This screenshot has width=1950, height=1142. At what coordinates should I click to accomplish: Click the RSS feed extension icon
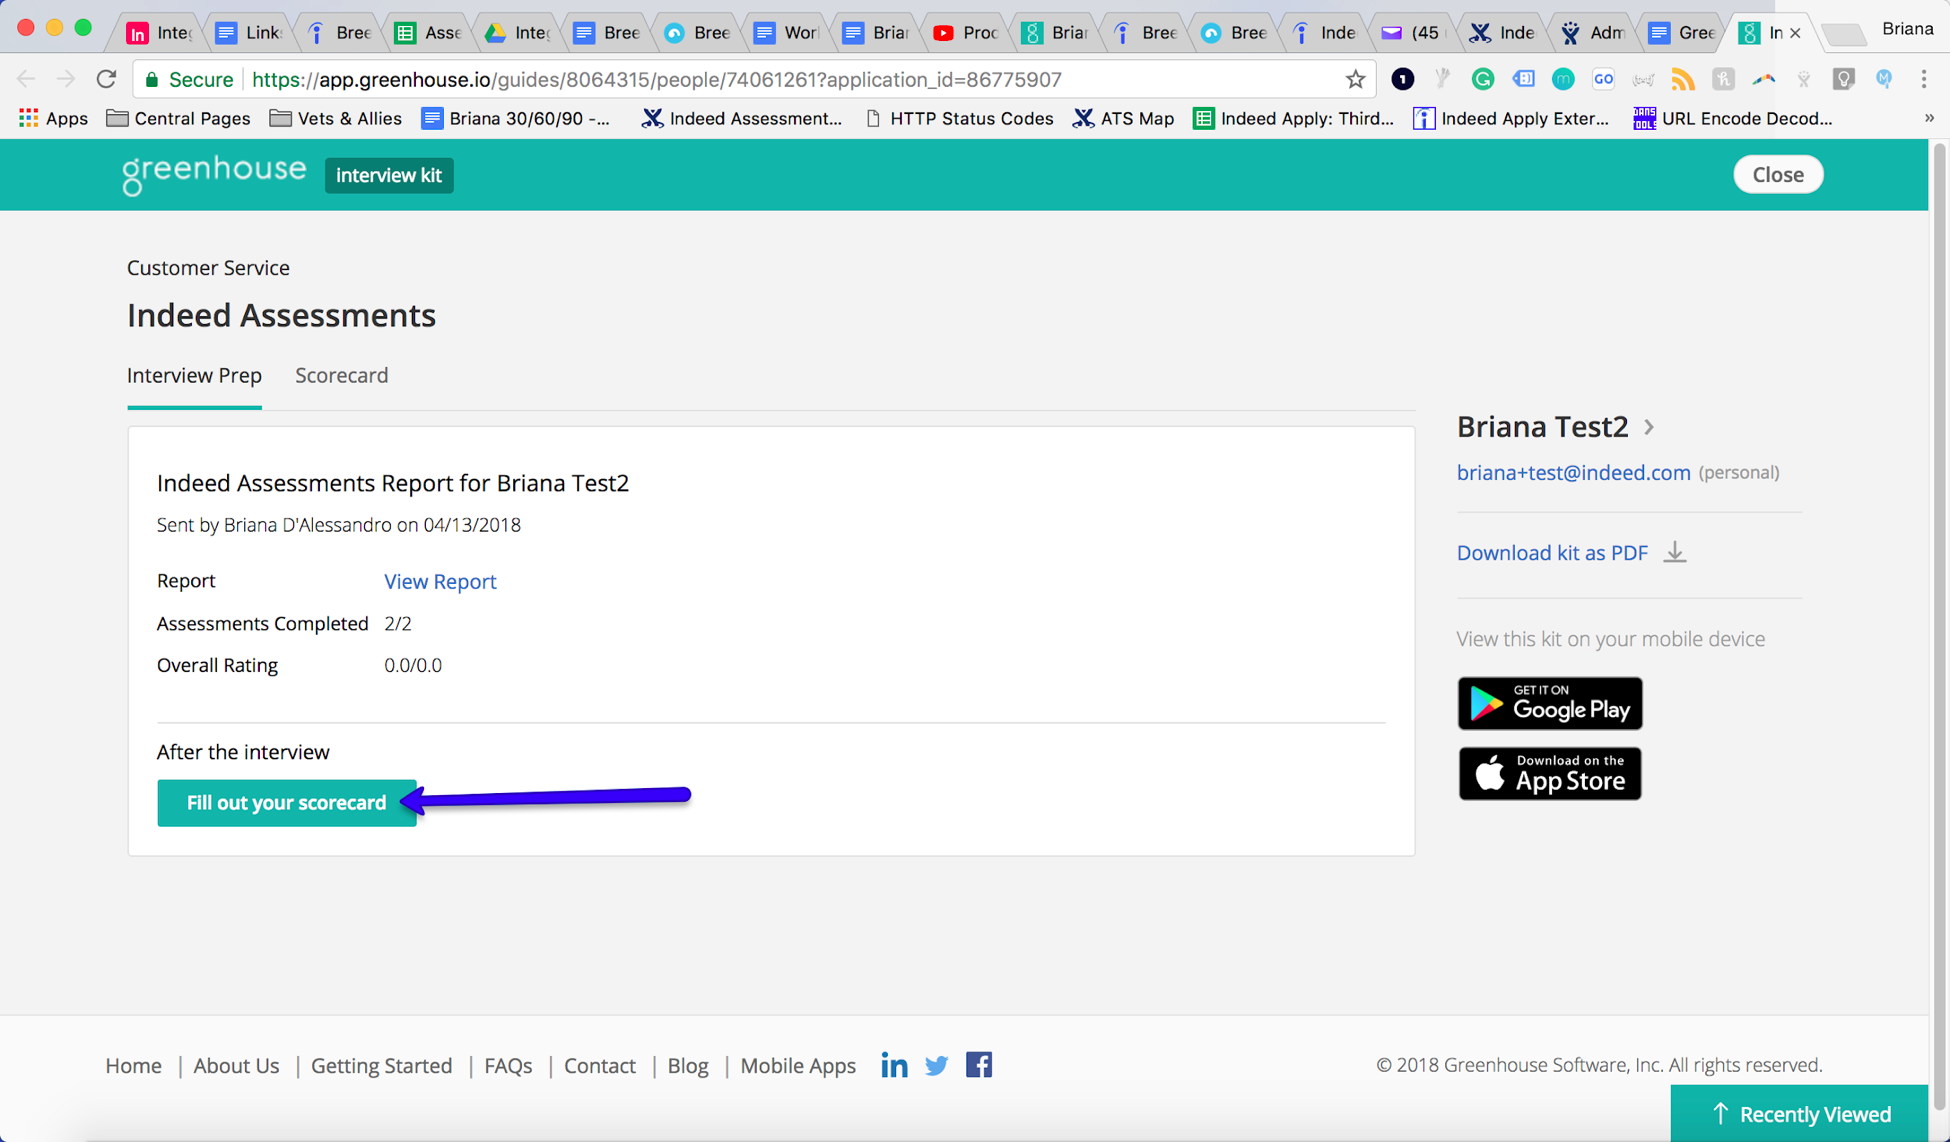(1683, 79)
